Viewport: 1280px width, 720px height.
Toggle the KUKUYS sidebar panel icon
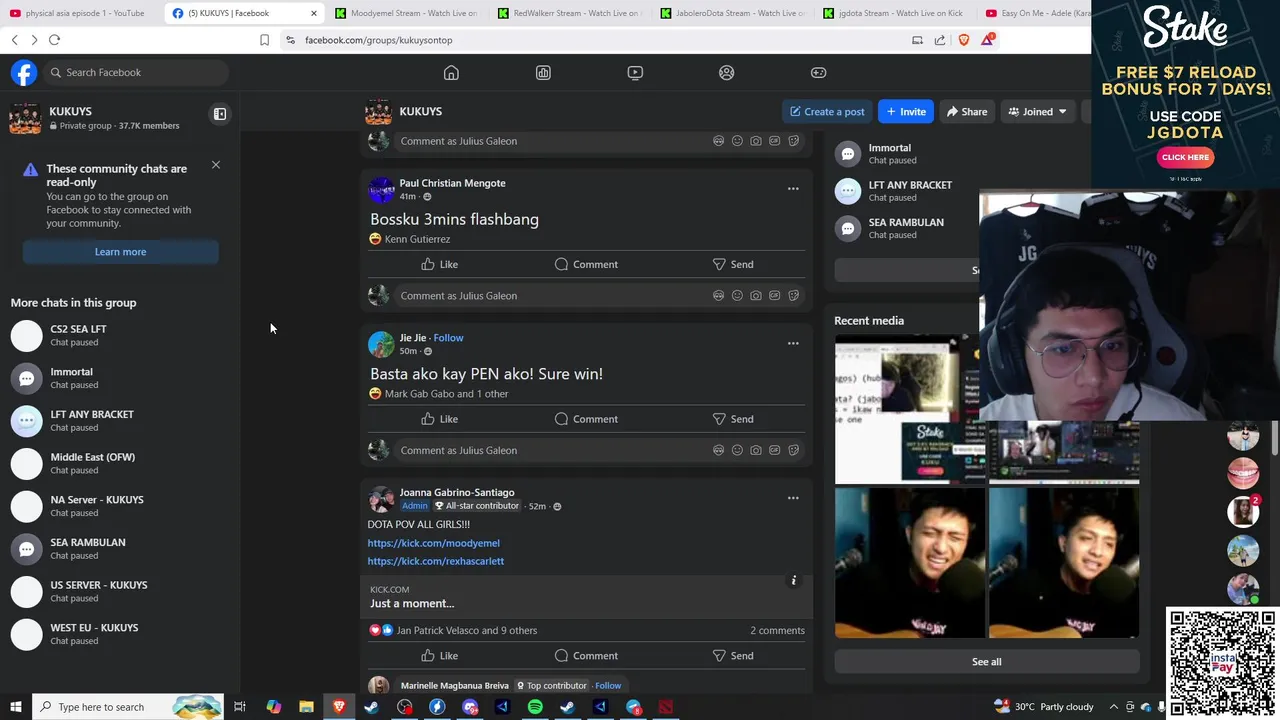(220, 114)
